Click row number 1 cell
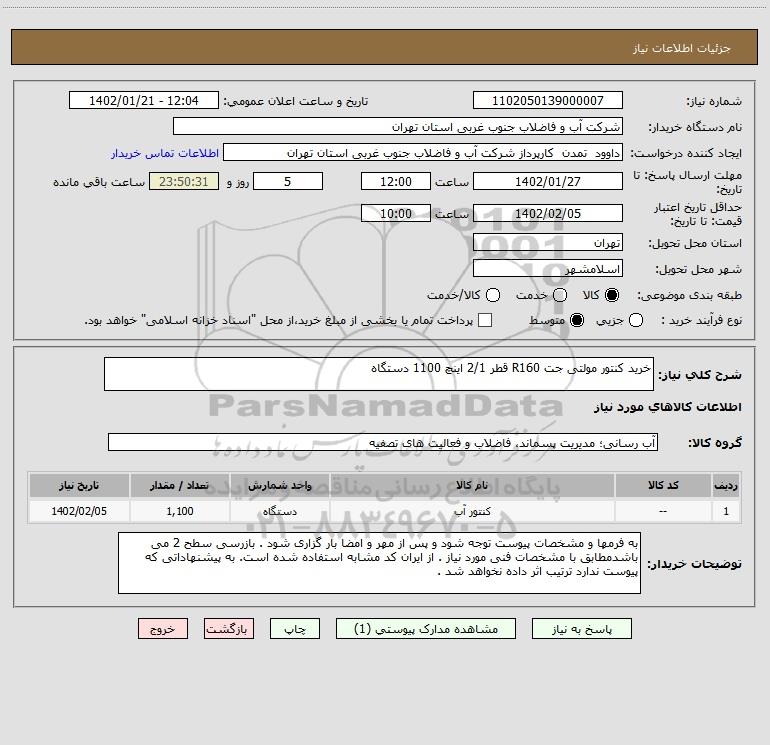 point(726,511)
